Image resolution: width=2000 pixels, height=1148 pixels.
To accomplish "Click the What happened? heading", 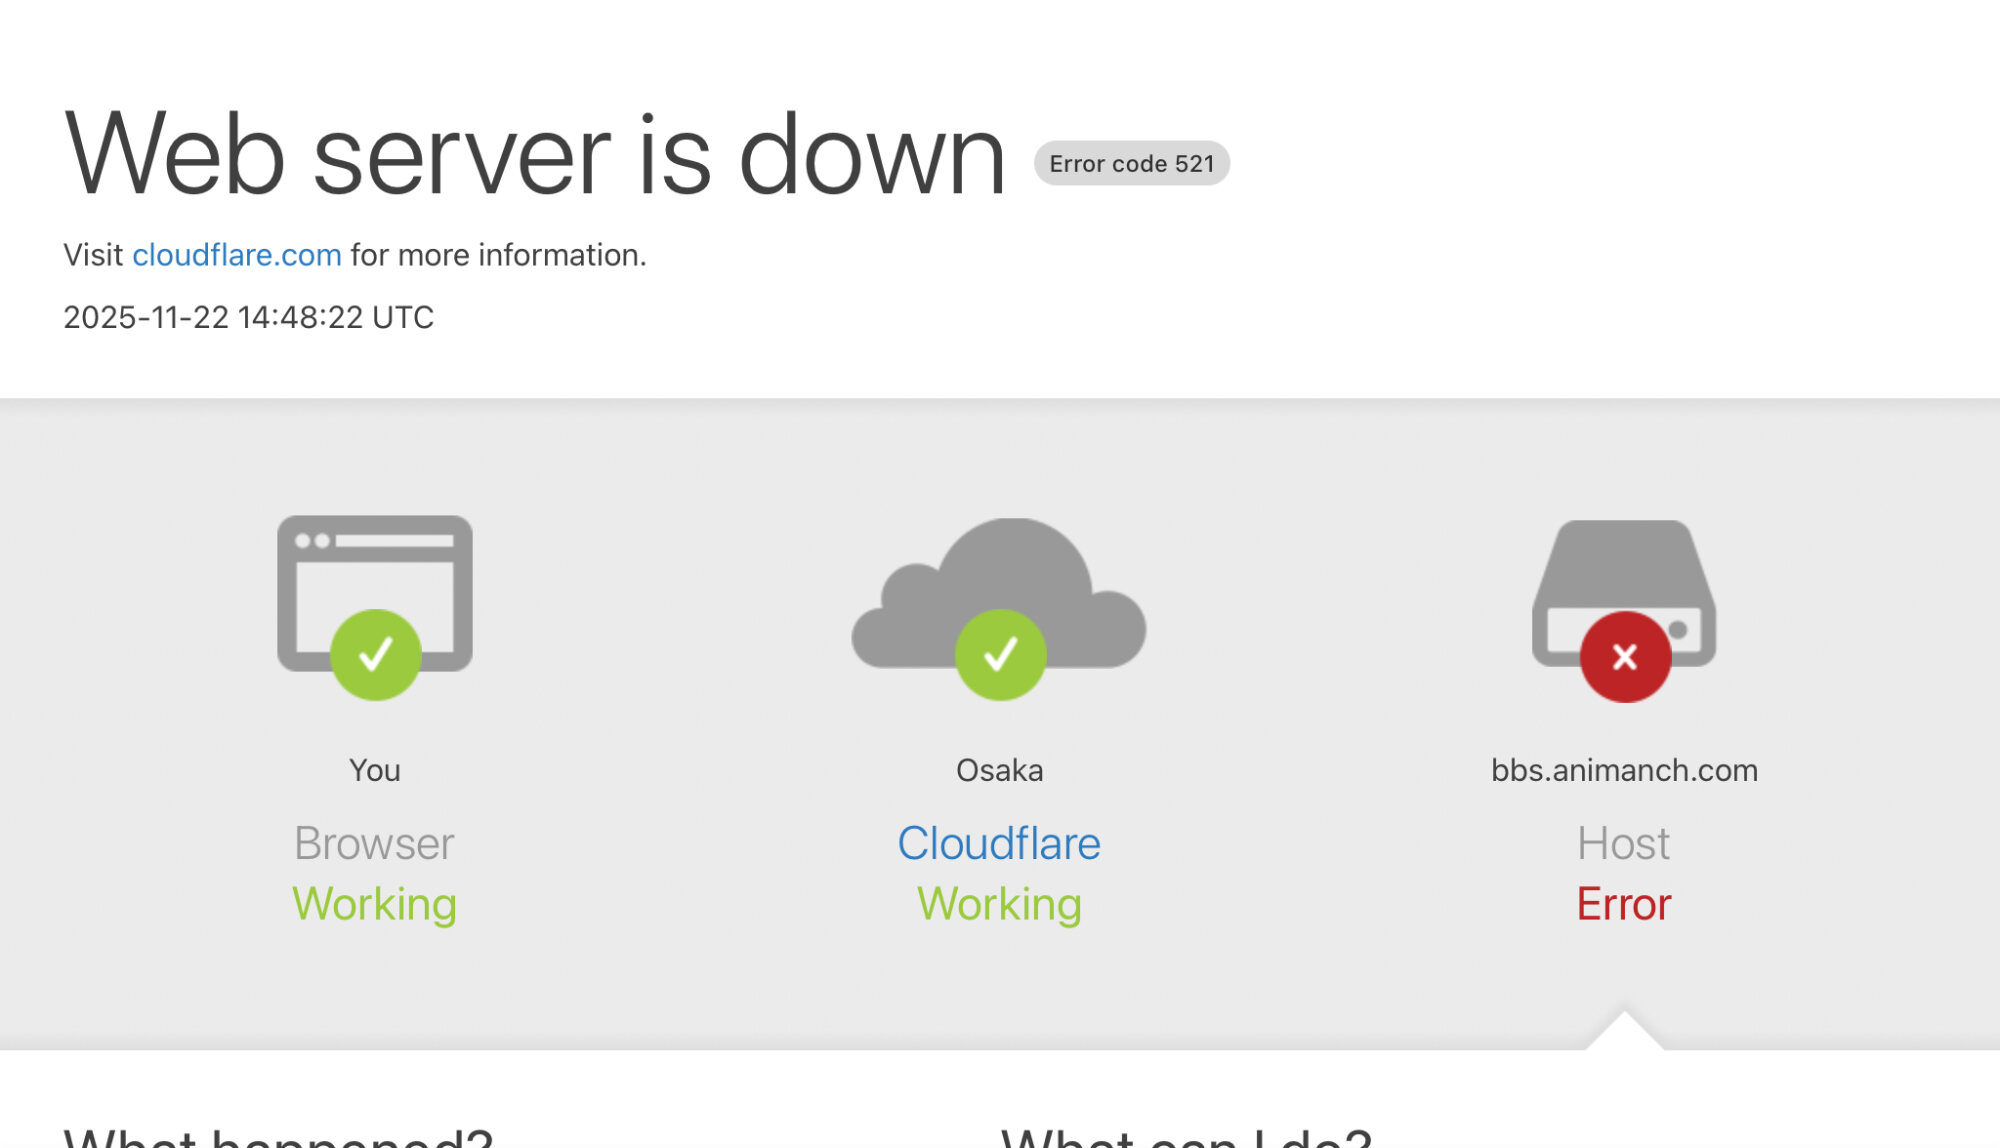I will [x=278, y=1138].
